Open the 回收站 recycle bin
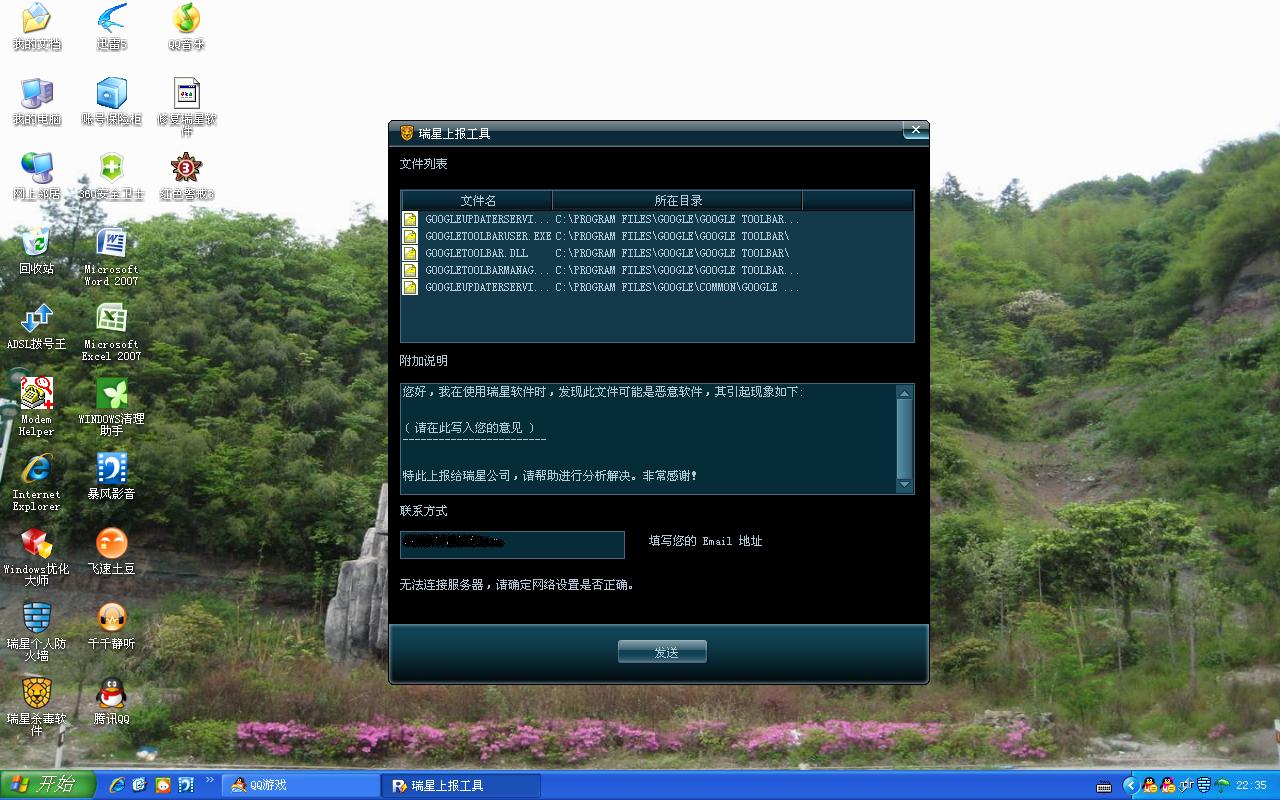 (x=36, y=251)
